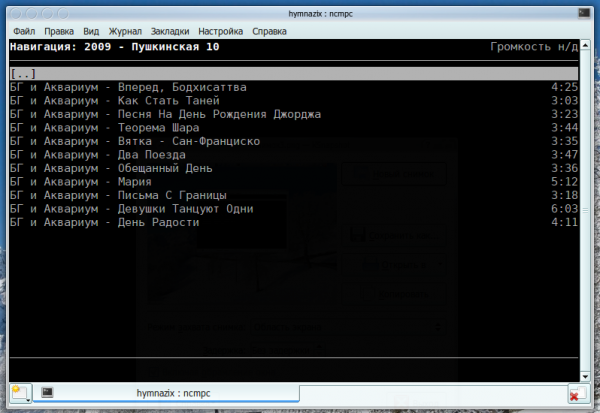
Task: Open the Настройка menu
Action: 220,31
